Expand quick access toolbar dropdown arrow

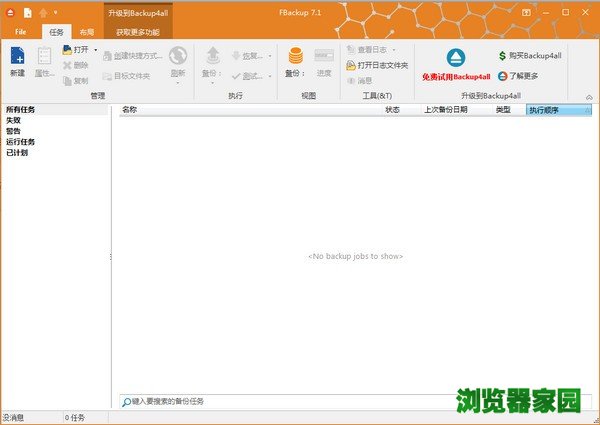55,13
